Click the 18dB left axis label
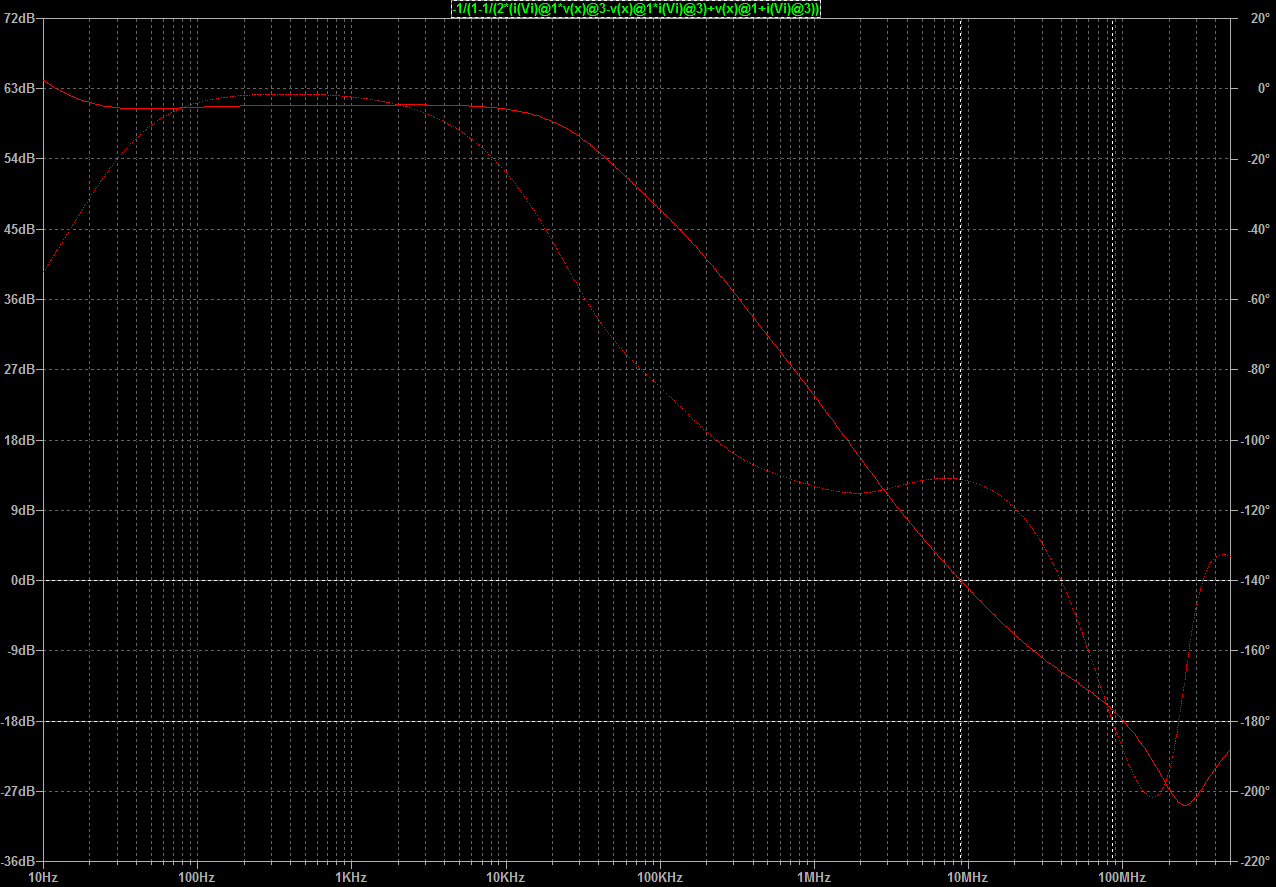The image size is (1276, 887). [x=19, y=440]
